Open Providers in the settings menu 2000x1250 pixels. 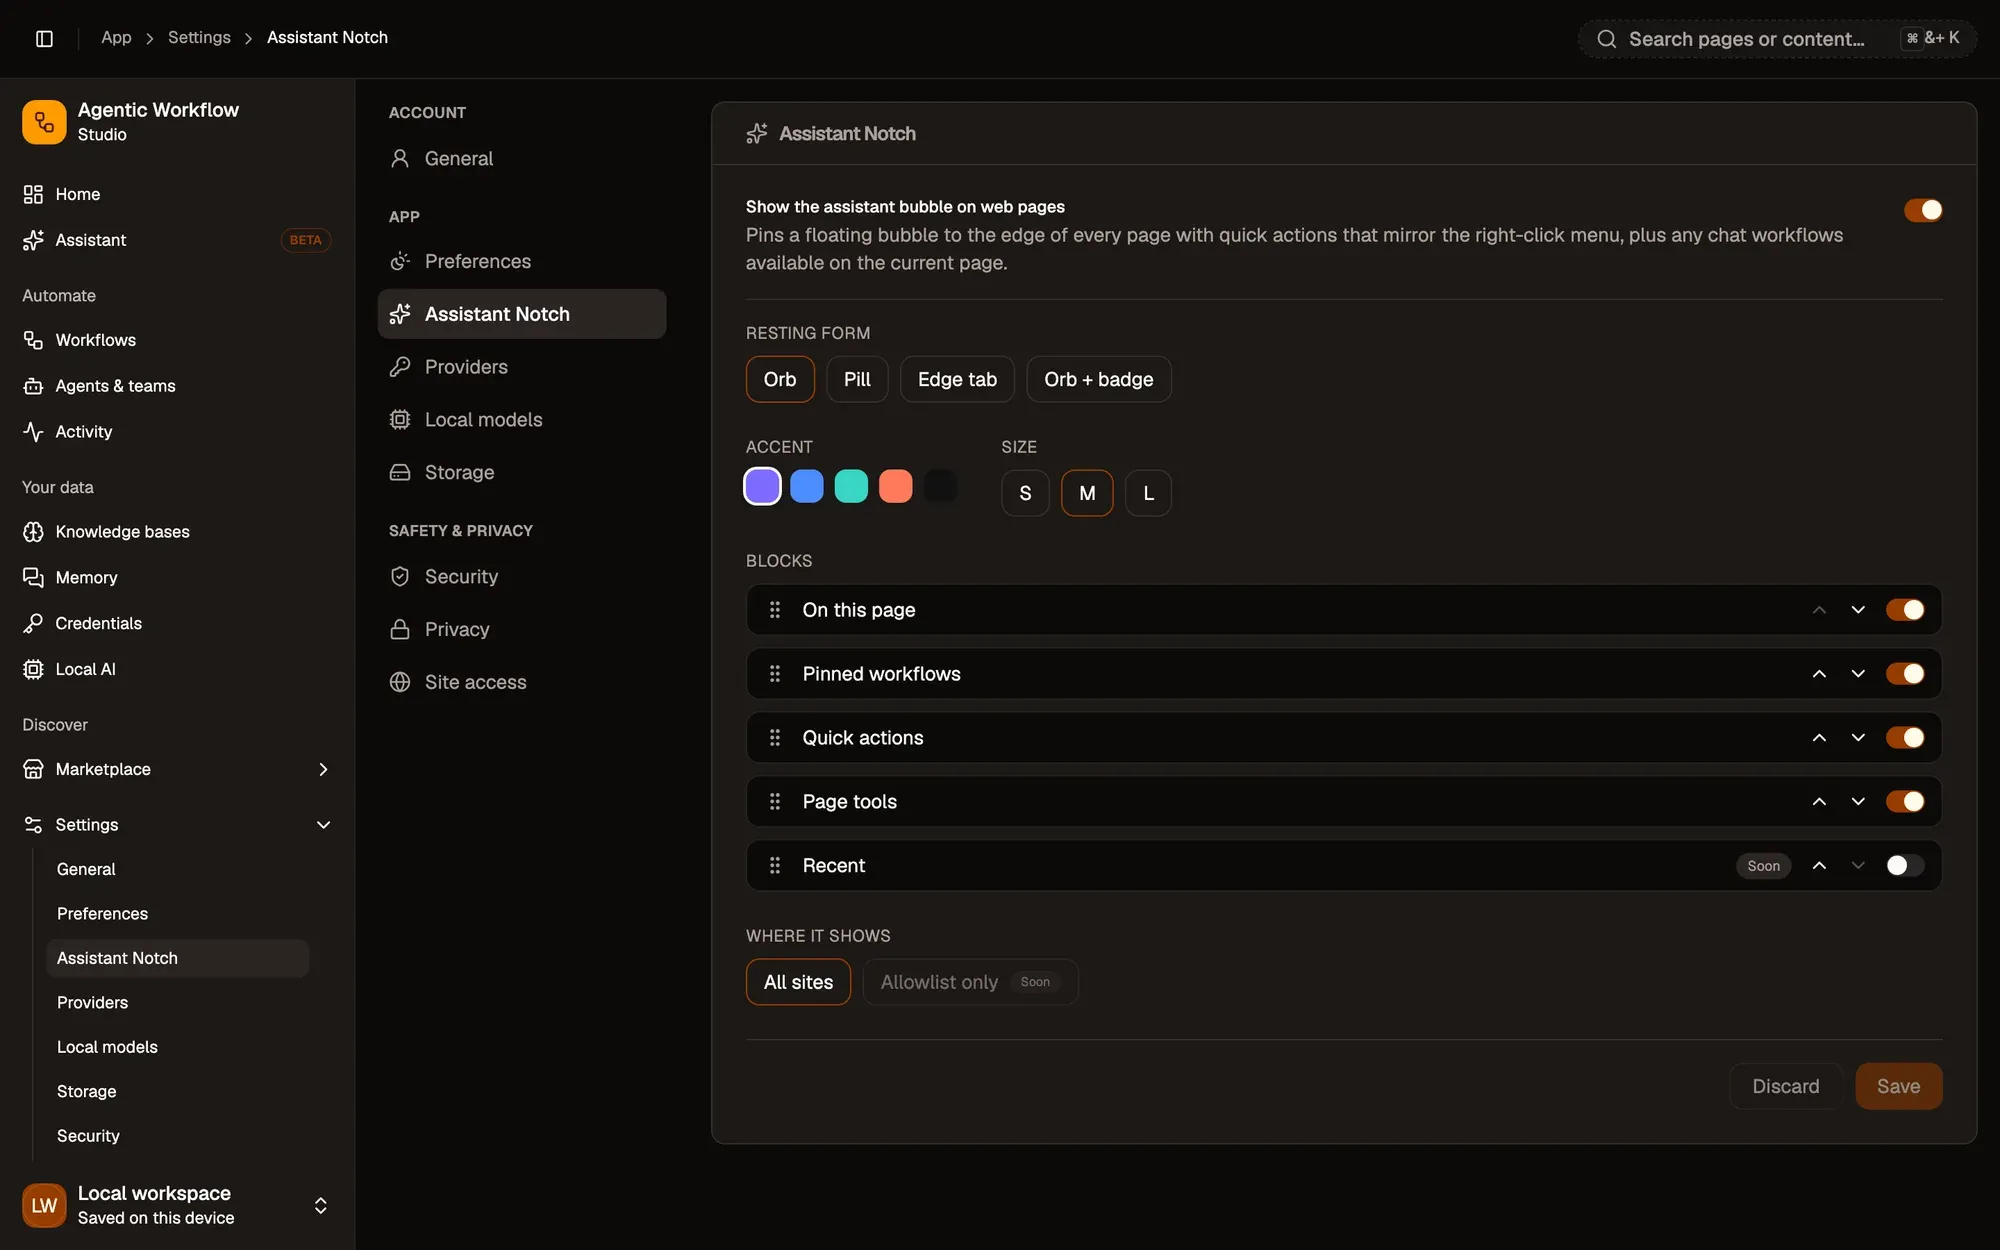[x=522, y=367]
